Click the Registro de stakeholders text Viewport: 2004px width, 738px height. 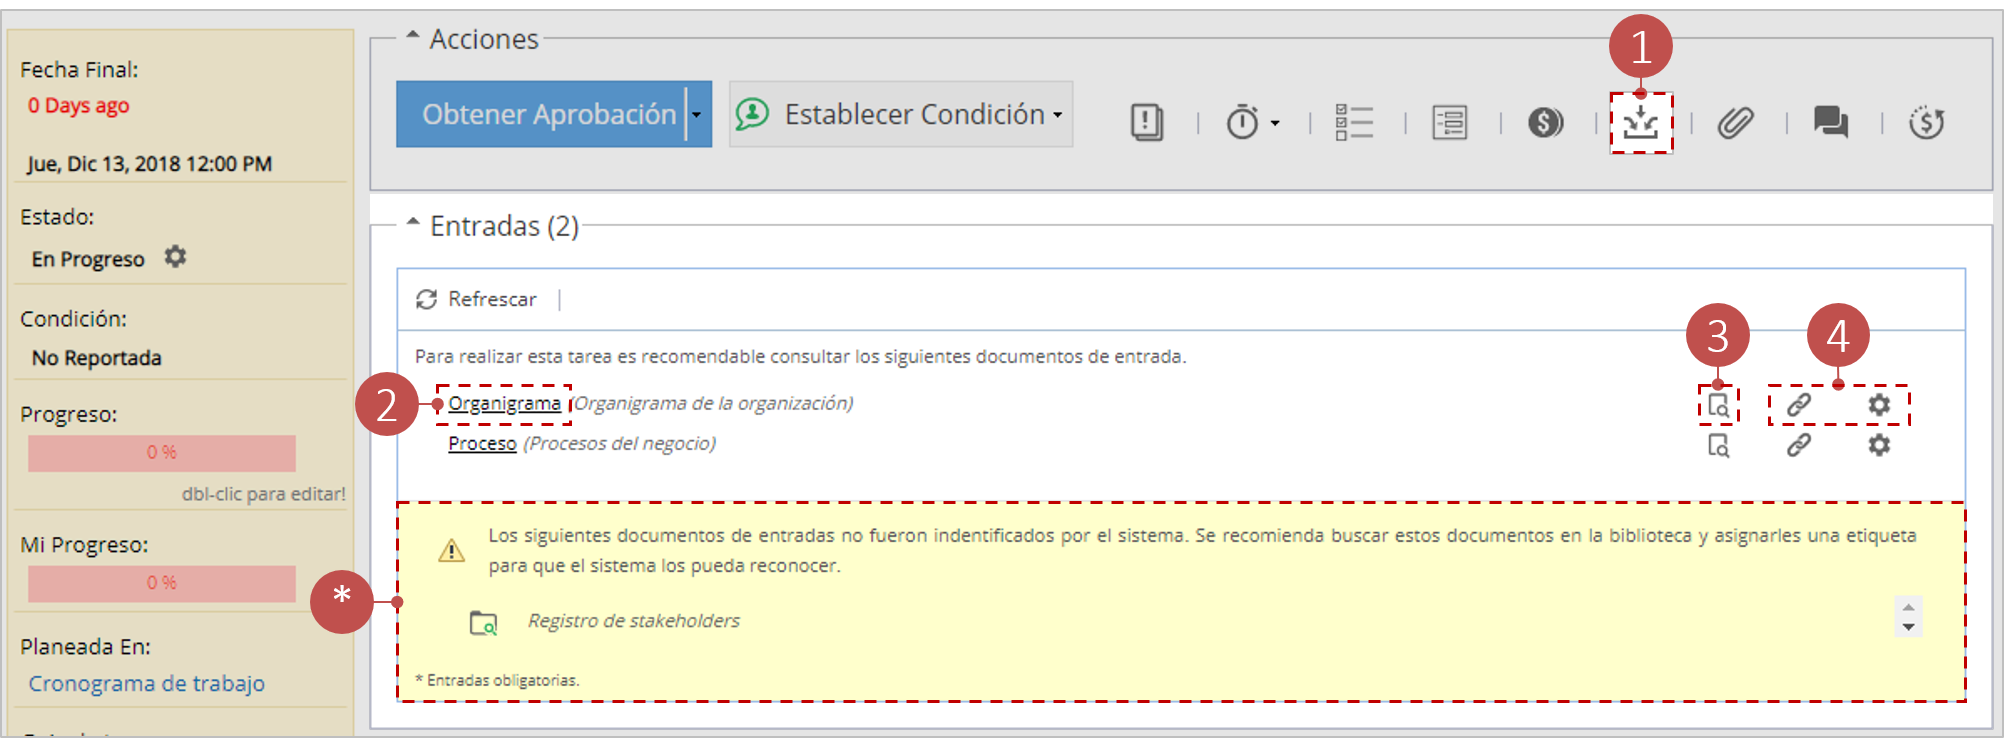pos(634,621)
